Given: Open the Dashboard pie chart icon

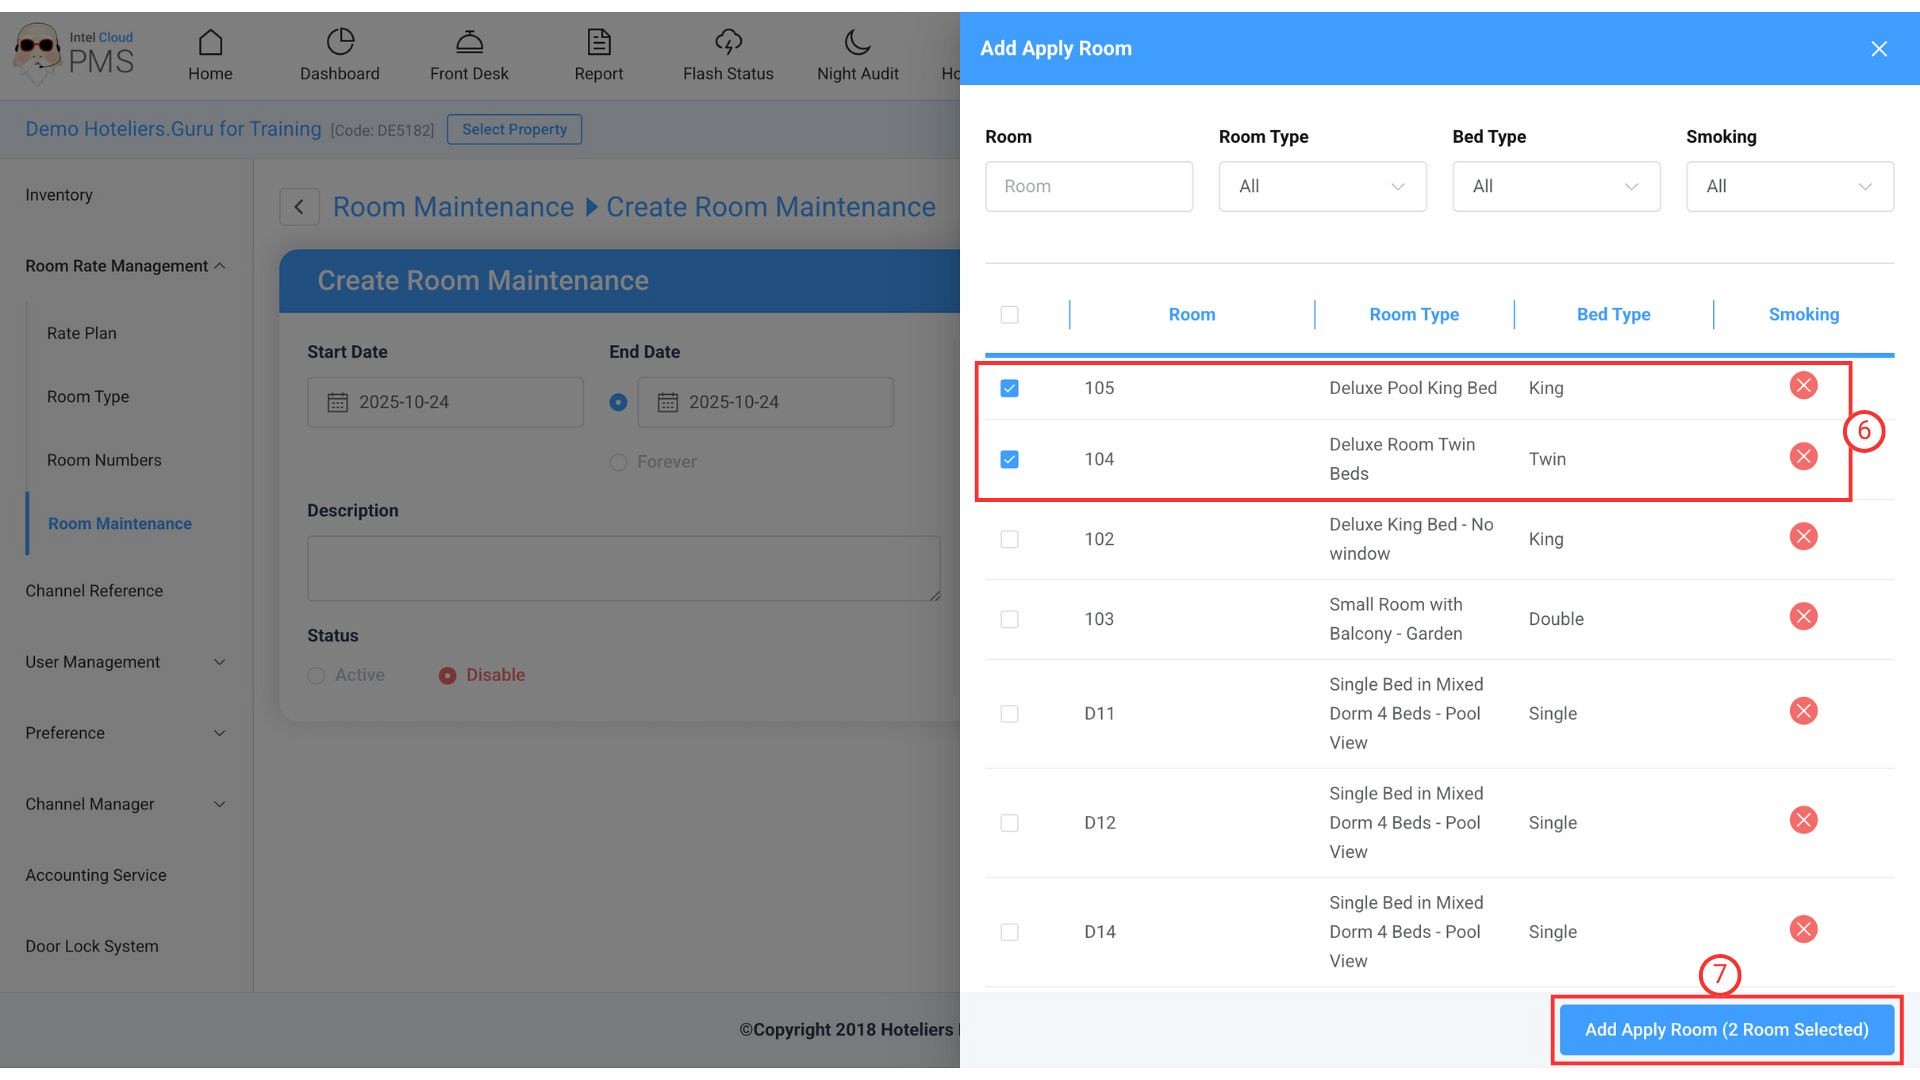Looking at the screenshot, I should (x=340, y=42).
